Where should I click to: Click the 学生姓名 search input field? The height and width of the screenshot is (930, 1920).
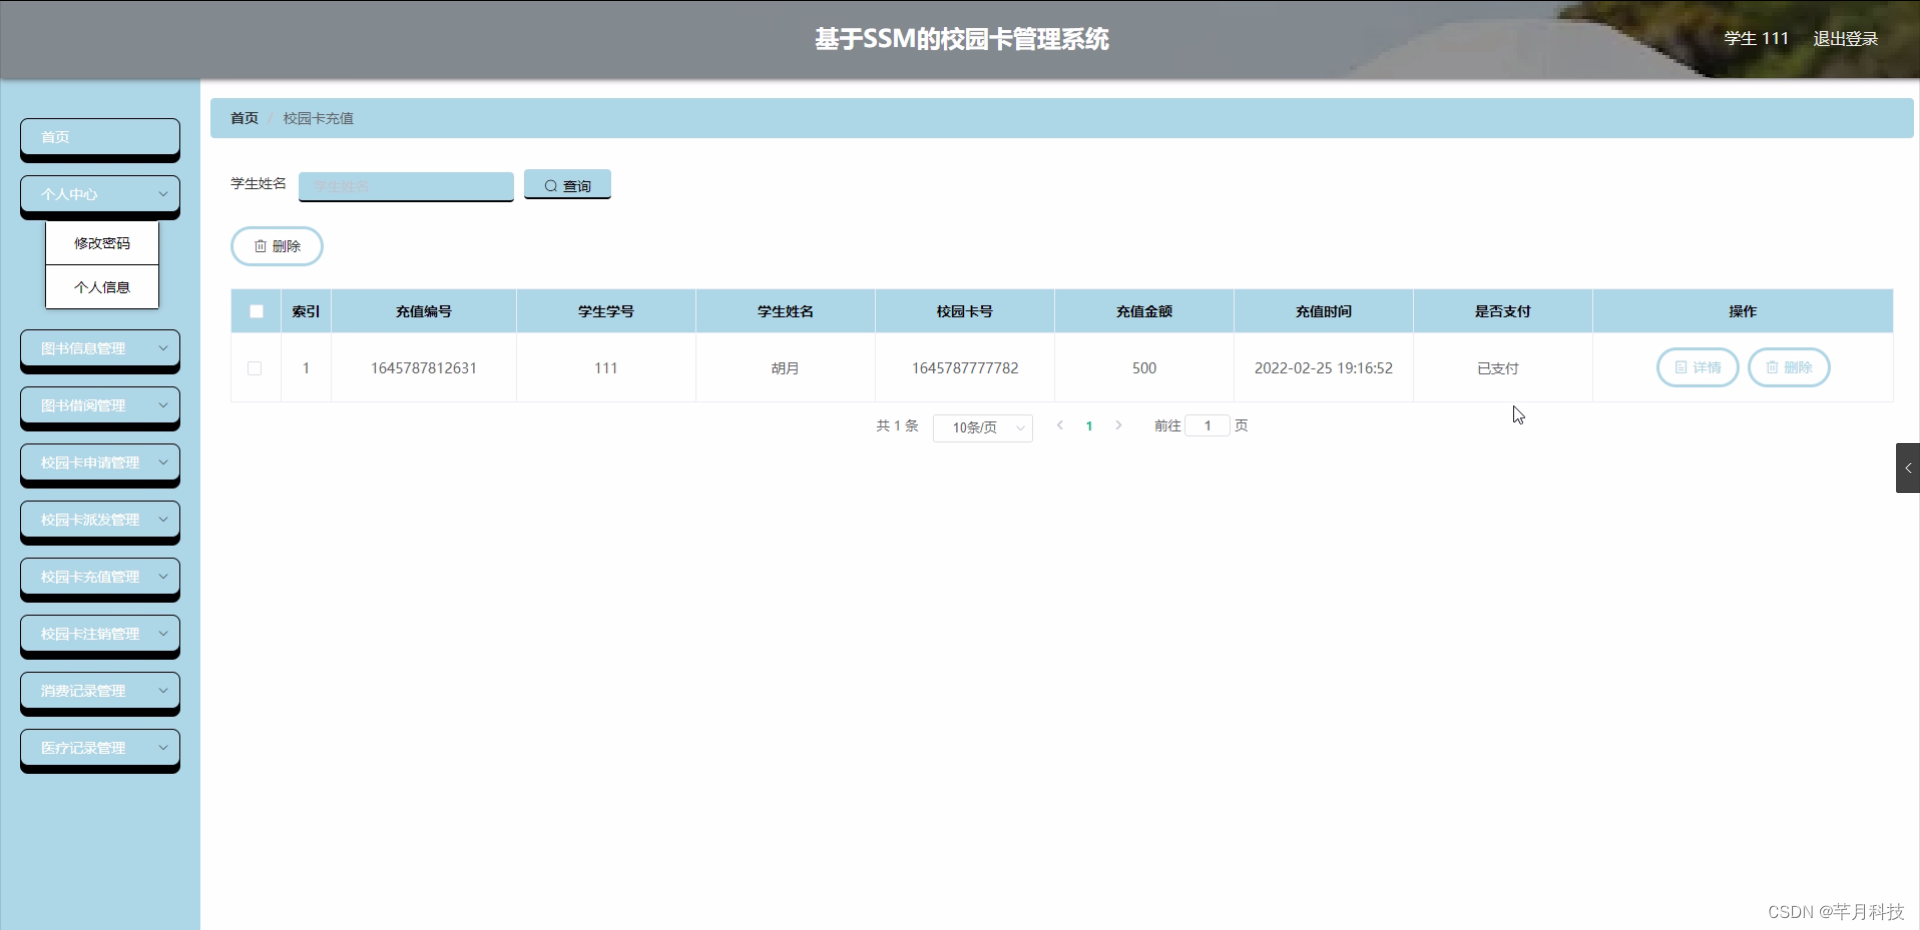(x=406, y=186)
